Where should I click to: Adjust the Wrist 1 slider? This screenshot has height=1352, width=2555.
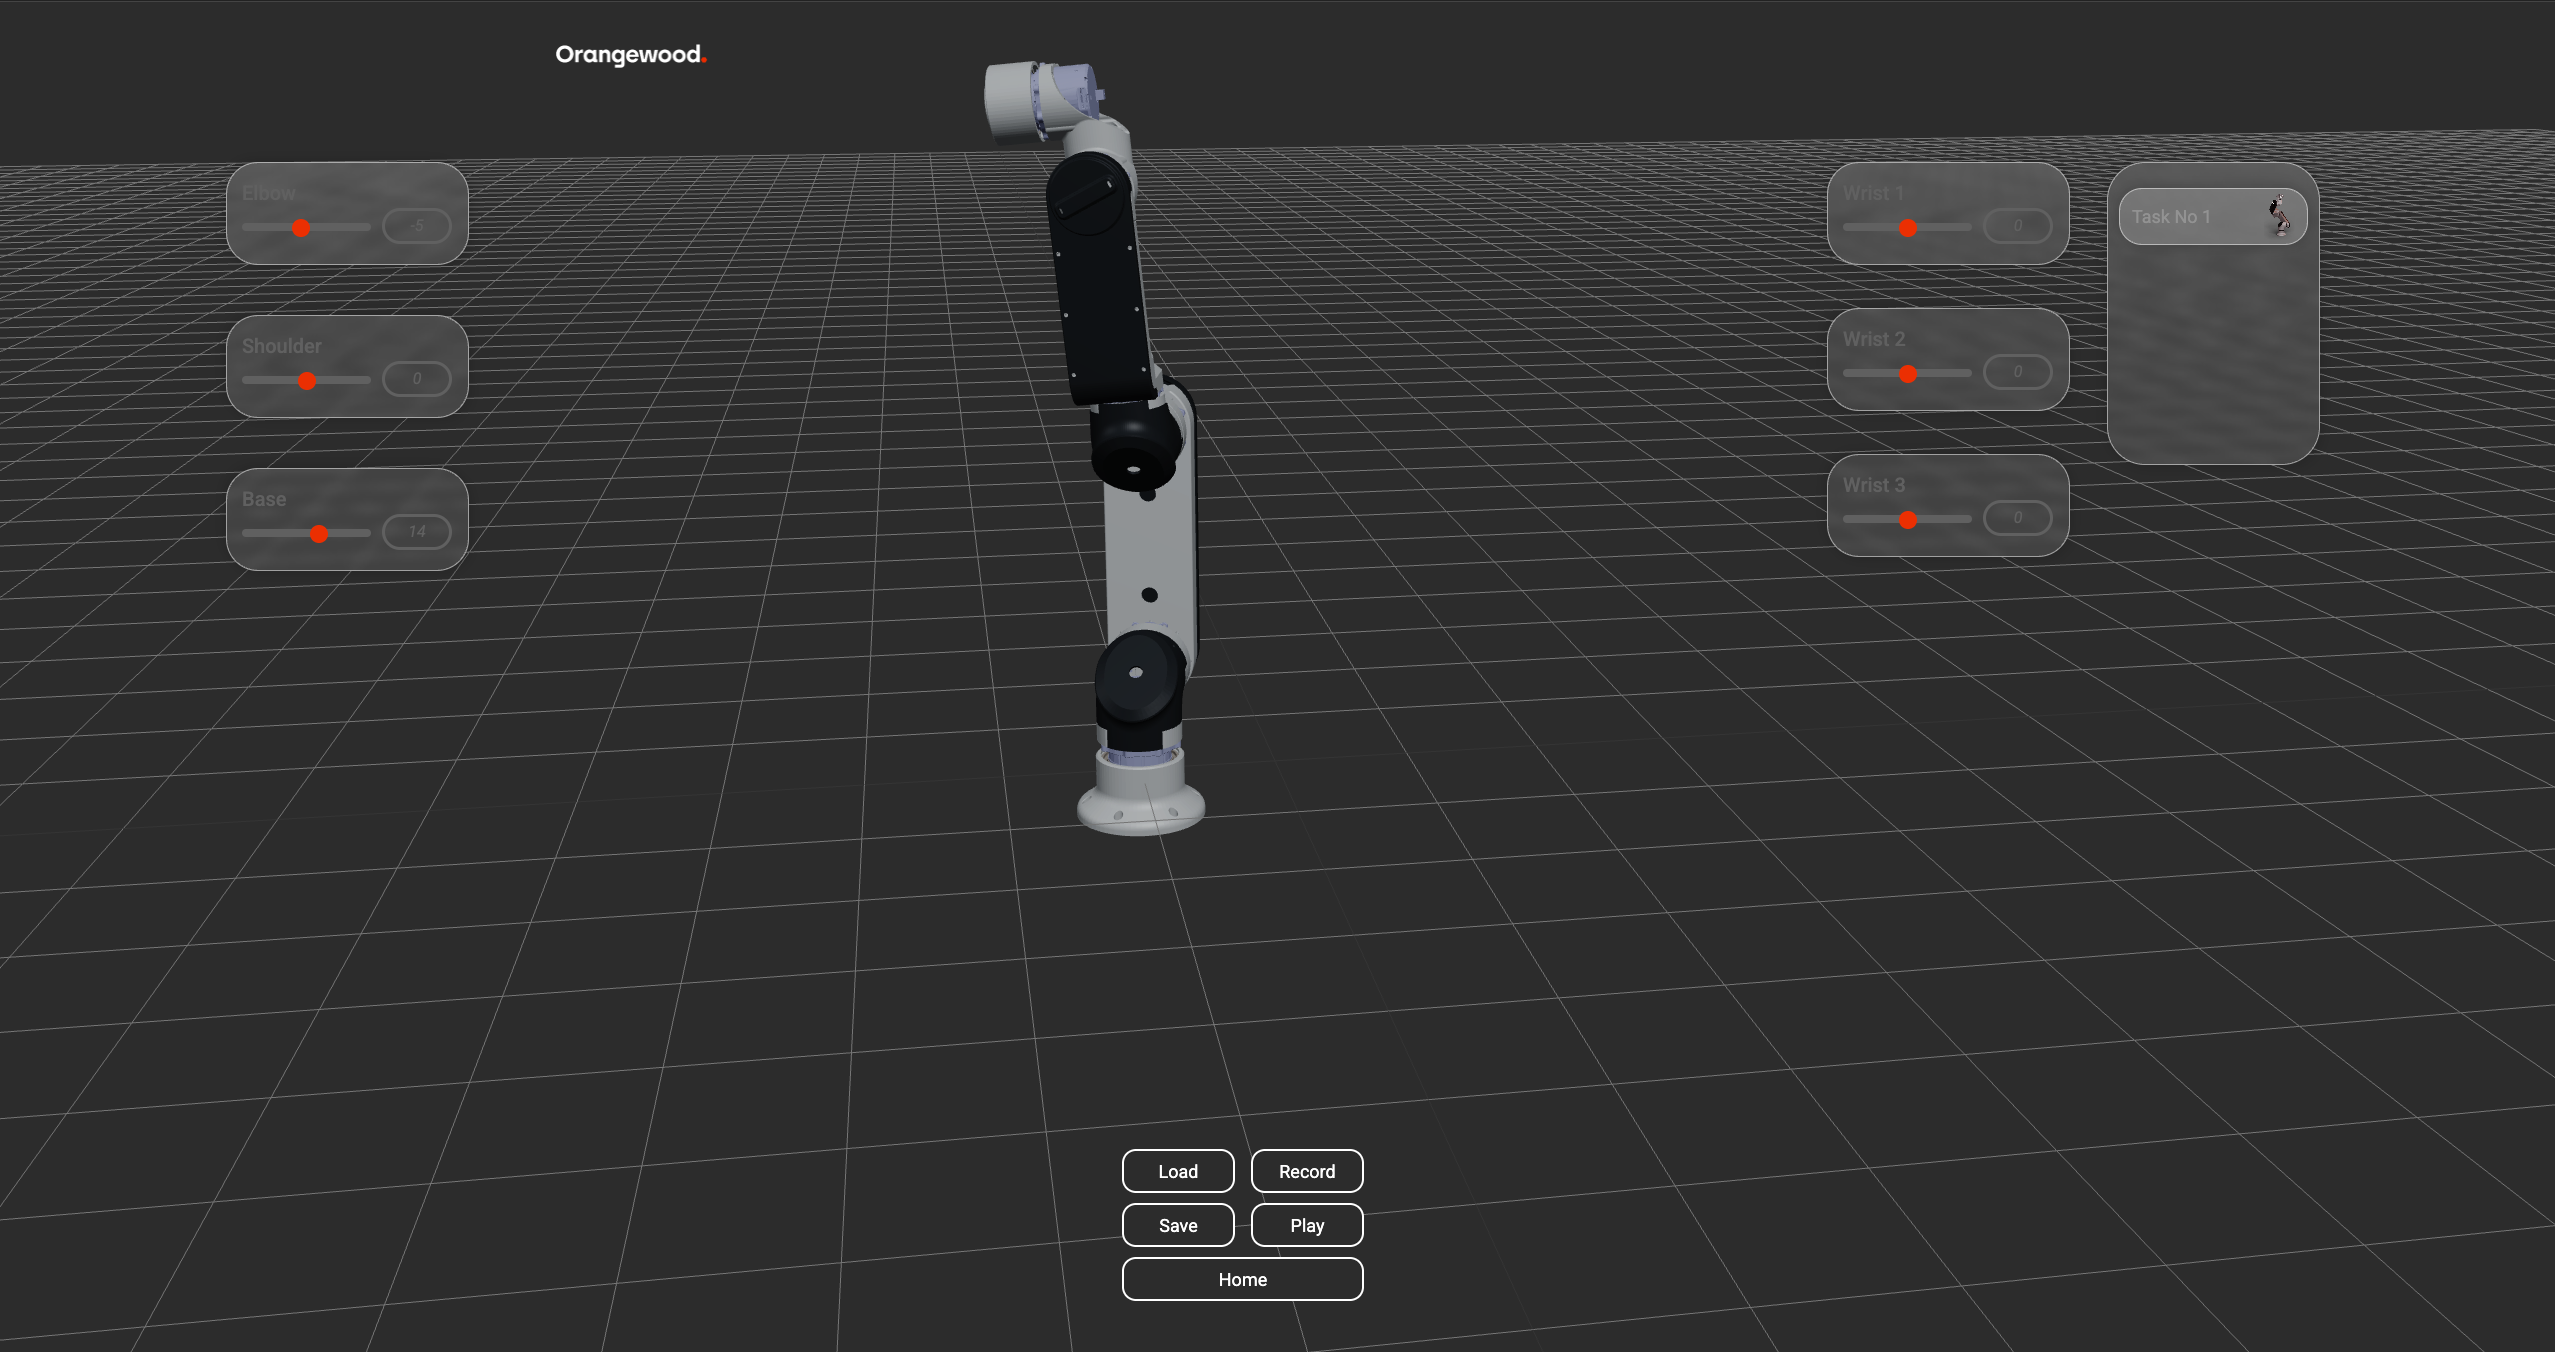(1907, 228)
